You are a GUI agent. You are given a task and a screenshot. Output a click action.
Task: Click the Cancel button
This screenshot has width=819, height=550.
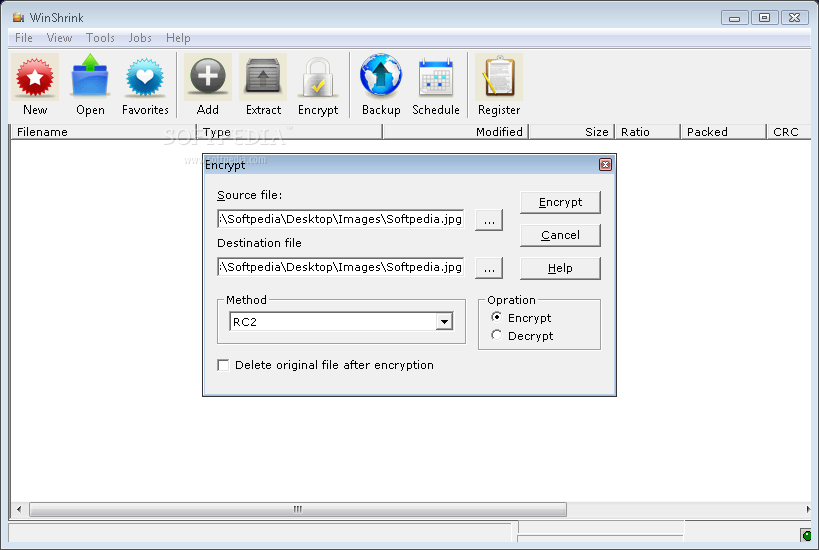click(560, 235)
